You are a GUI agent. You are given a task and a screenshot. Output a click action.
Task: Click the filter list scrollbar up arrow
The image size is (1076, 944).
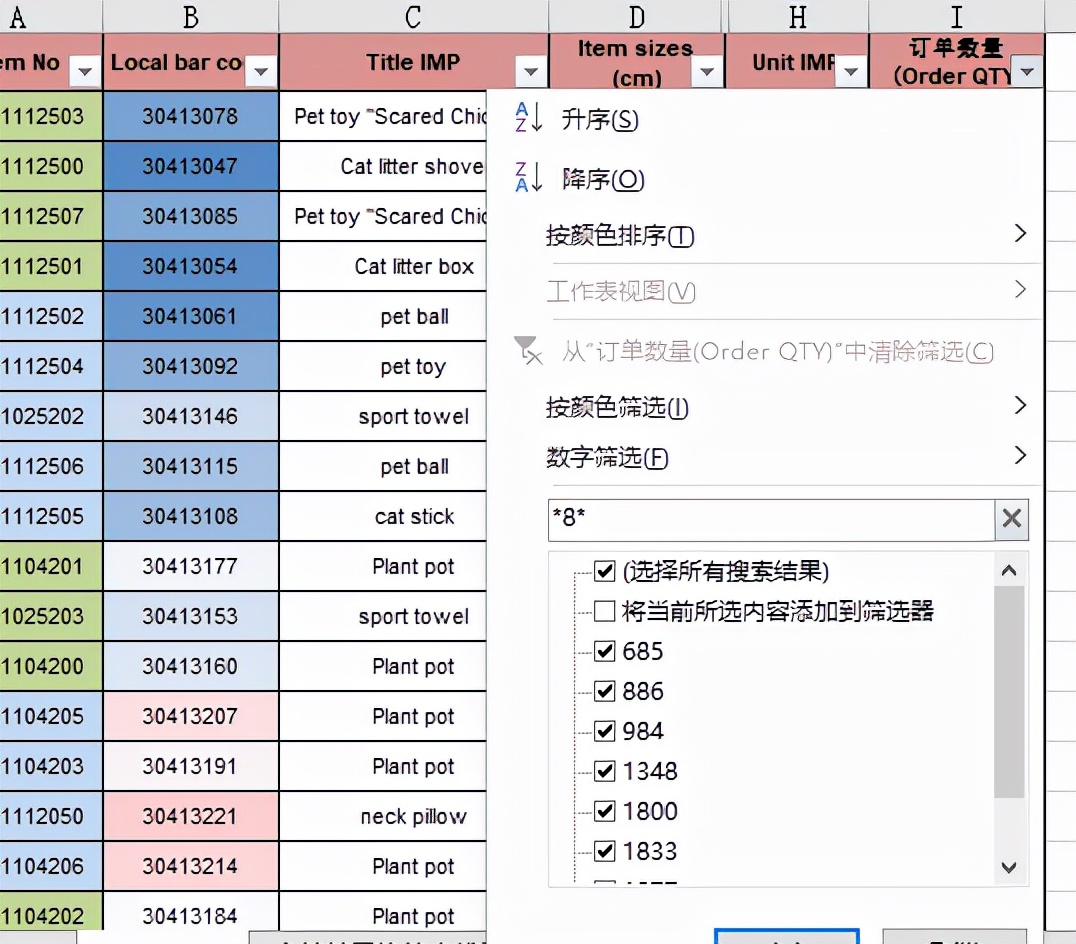pos(1009,570)
